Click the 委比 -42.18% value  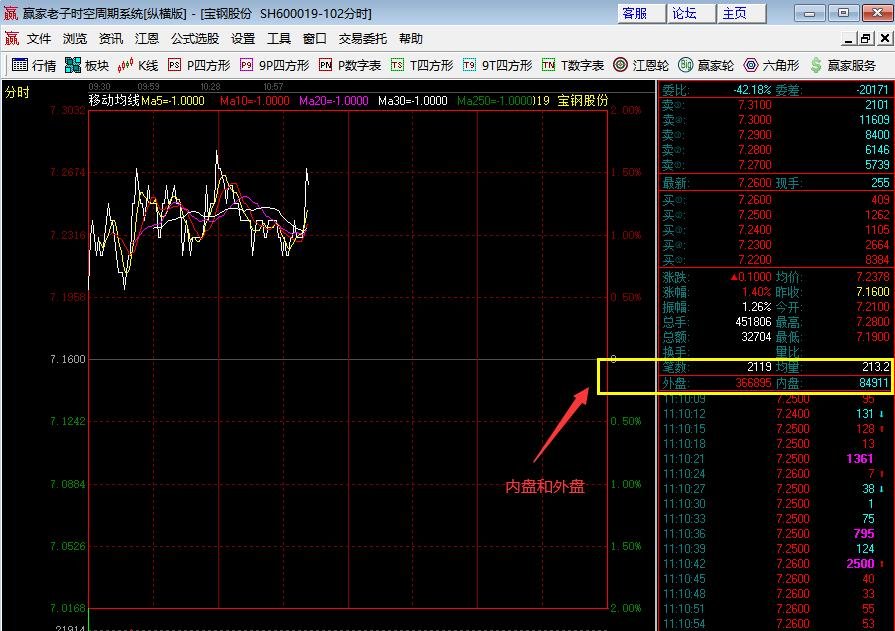[x=752, y=90]
